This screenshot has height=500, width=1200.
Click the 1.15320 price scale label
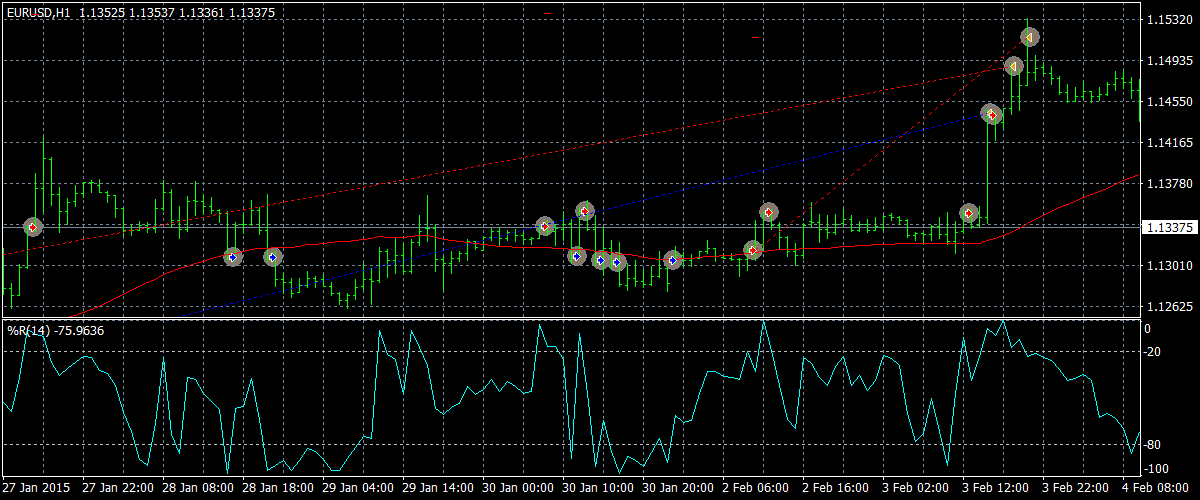pos(1168,20)
